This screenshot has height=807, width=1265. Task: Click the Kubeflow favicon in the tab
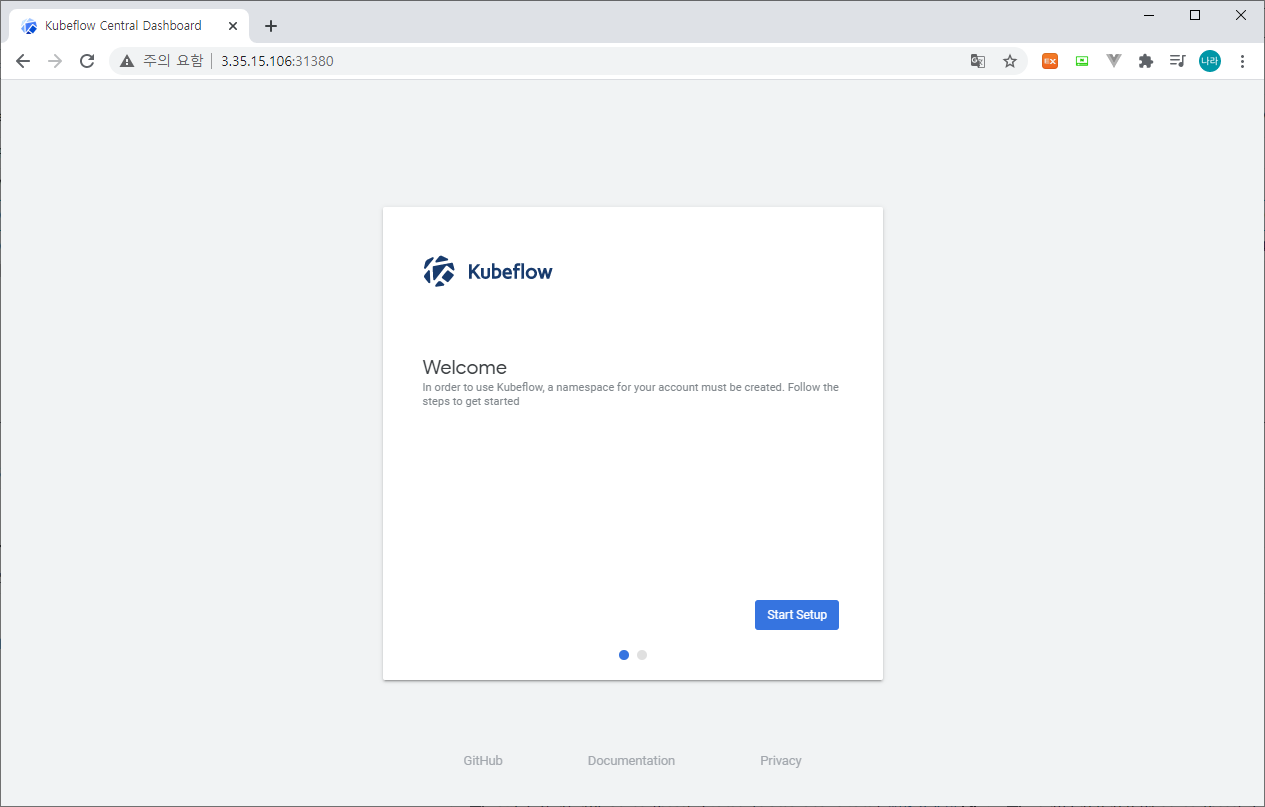coord(29,26)
